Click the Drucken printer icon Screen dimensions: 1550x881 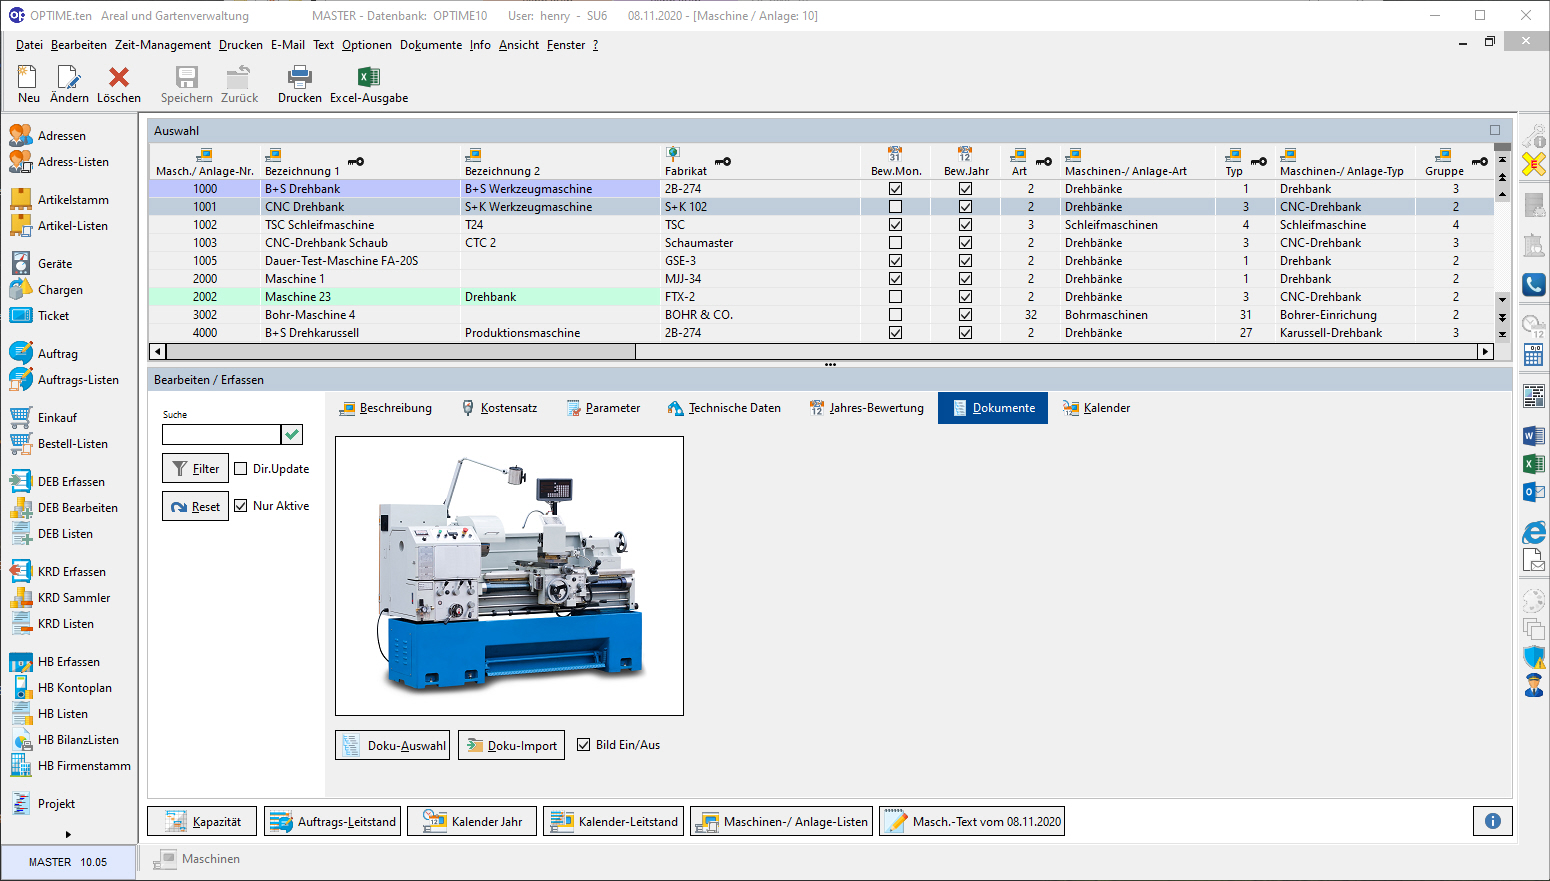coord(299,77)
